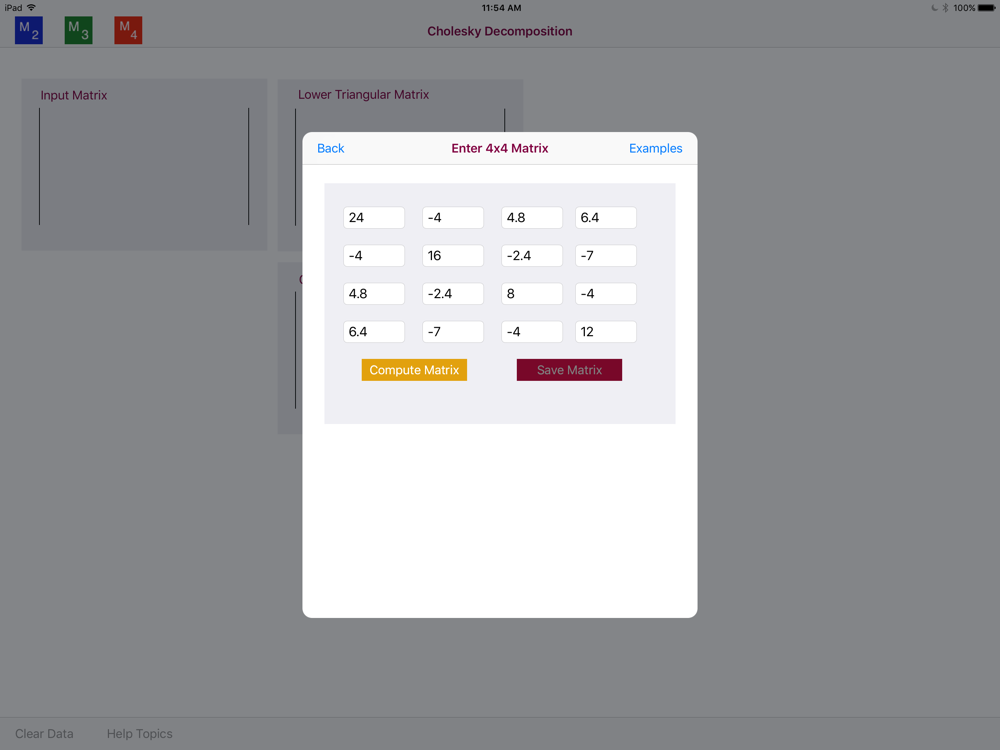Image resolution: width=1000 pixels, height=750 pixels.
Task: Tap the Bluetooth icon in status bar
Action: [945, 8]
